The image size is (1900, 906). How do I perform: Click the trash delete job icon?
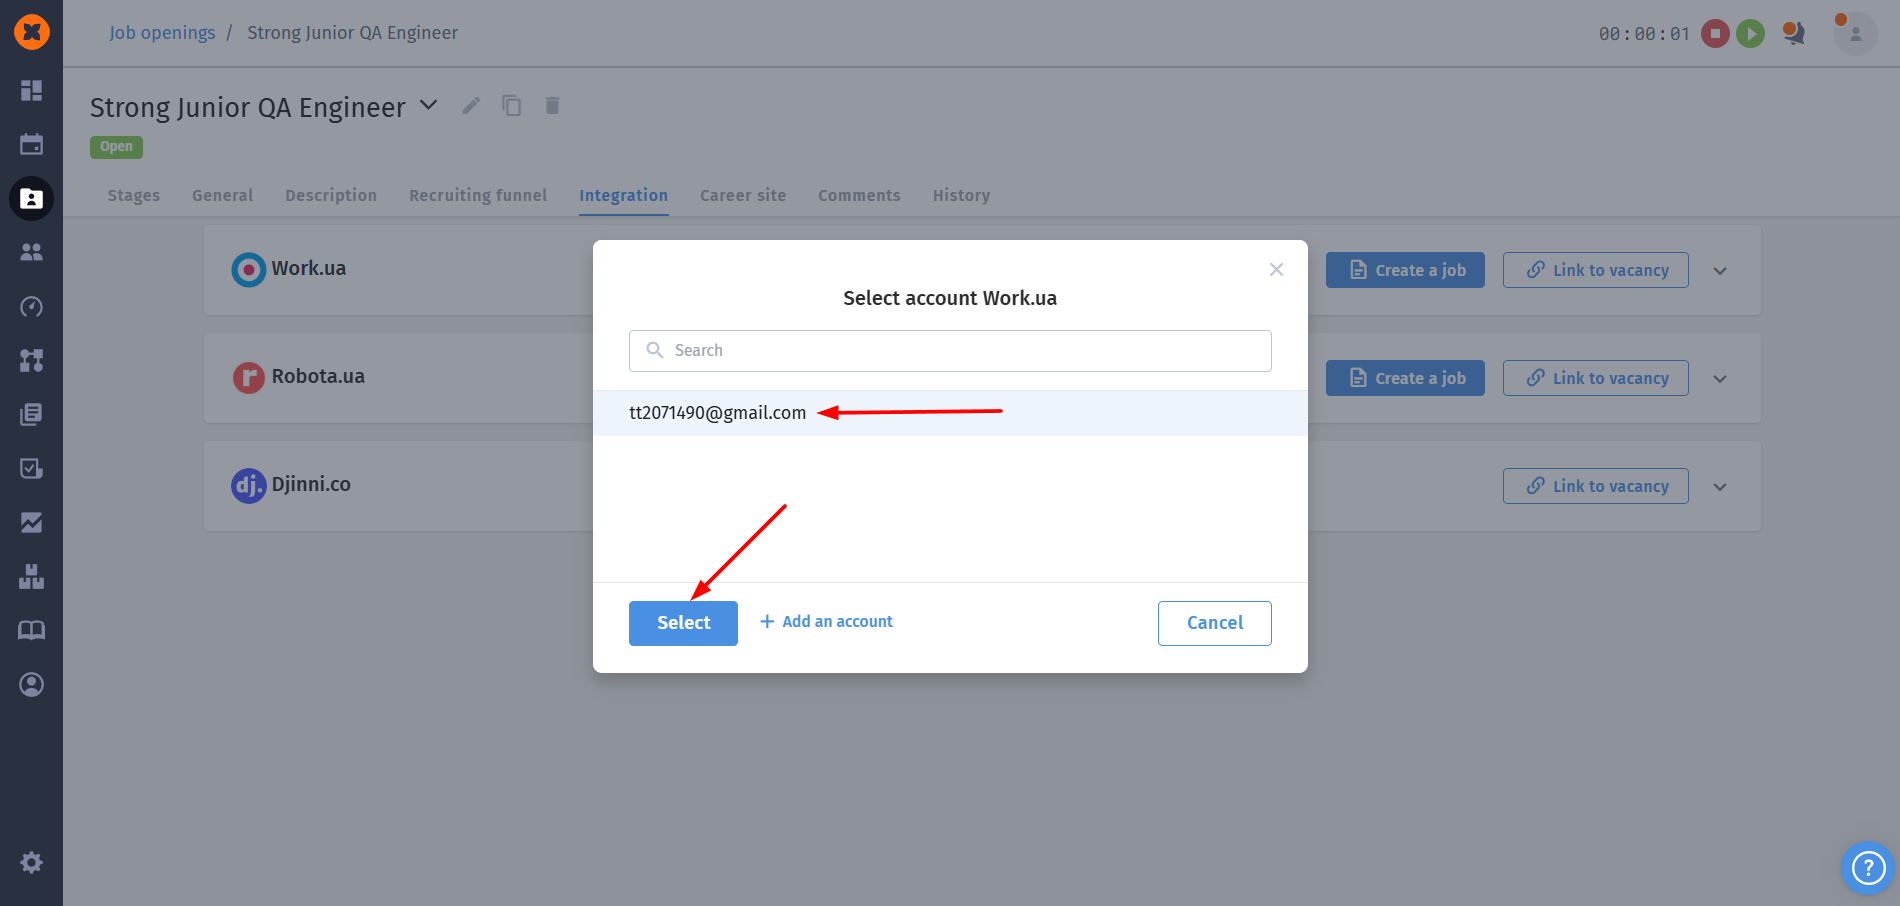(x=552, y=105)
